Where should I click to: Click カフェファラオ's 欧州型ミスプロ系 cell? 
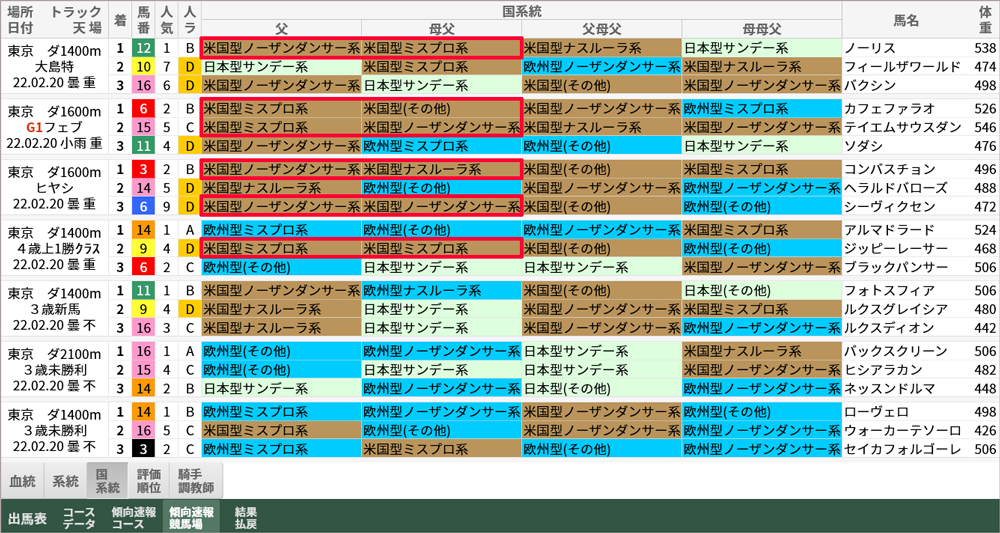tap(761, 108)
